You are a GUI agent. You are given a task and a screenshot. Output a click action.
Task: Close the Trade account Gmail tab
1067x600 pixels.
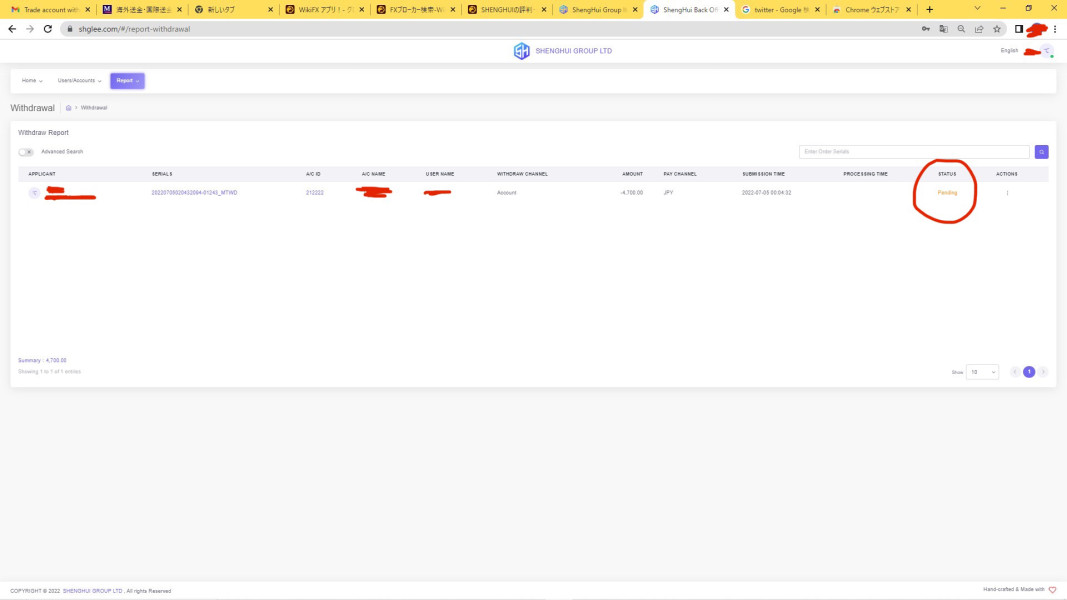pos(88,10)
